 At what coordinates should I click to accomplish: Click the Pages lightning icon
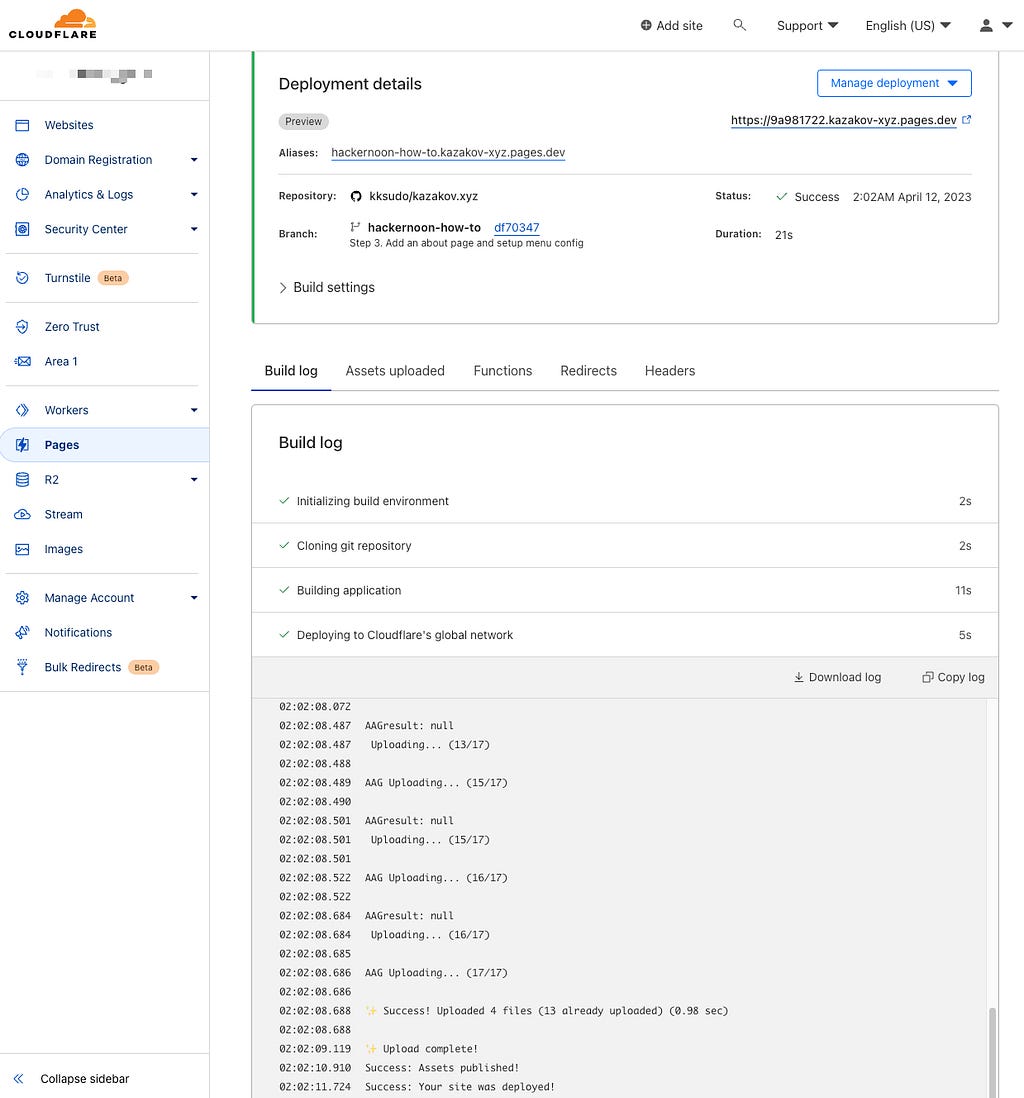pyautogui.click(x=22, y=445)
